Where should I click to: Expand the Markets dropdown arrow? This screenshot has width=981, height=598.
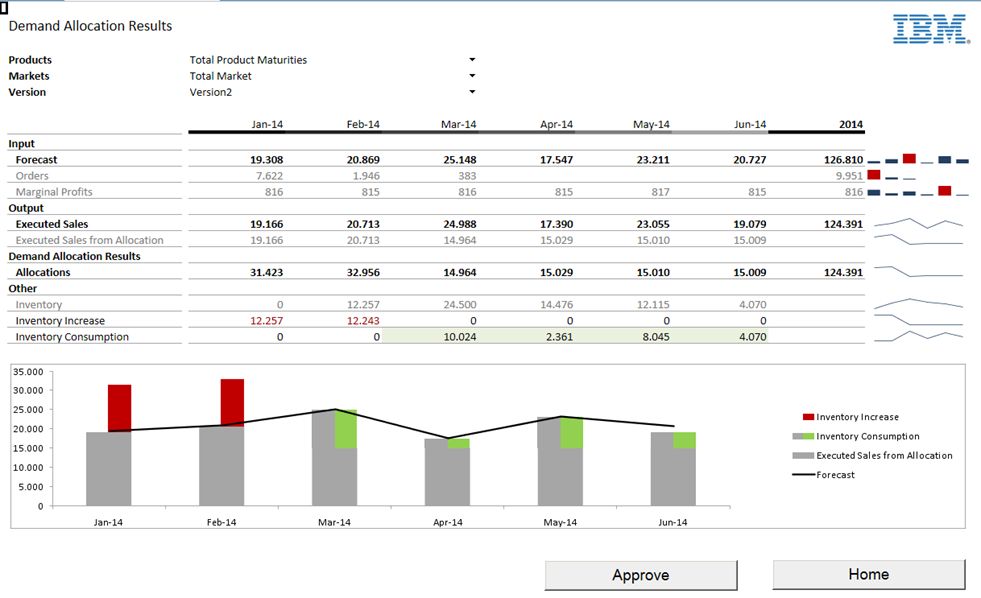[x=472, y=76]
